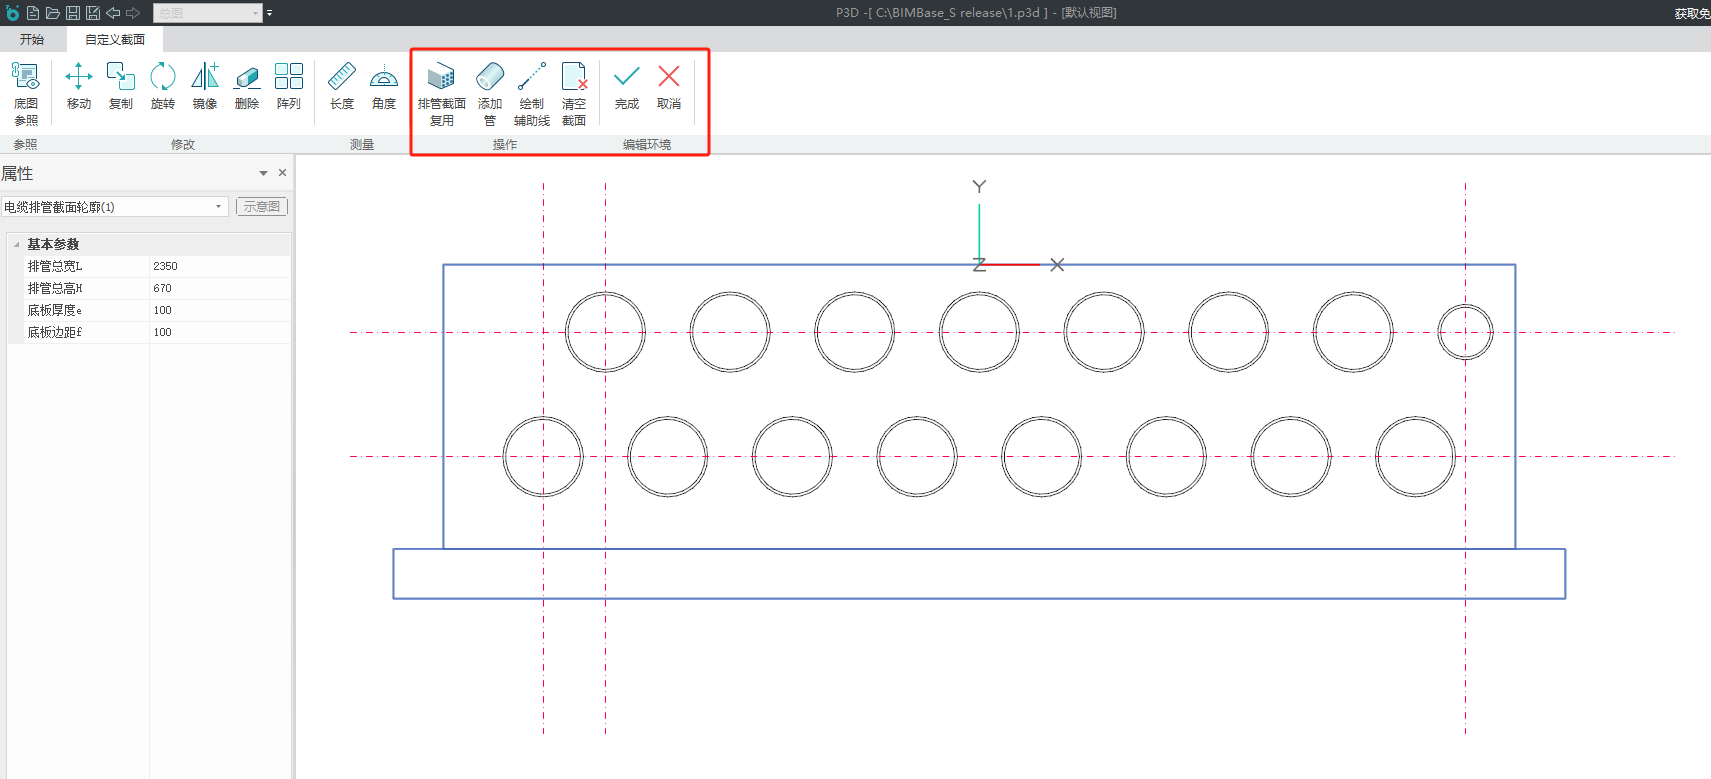
Task: Save the project with the floppy icon
Action: [73, 13]
